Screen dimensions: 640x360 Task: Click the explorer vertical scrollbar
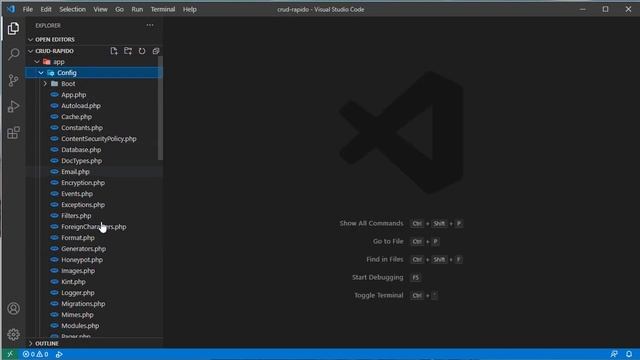point(160,108)
